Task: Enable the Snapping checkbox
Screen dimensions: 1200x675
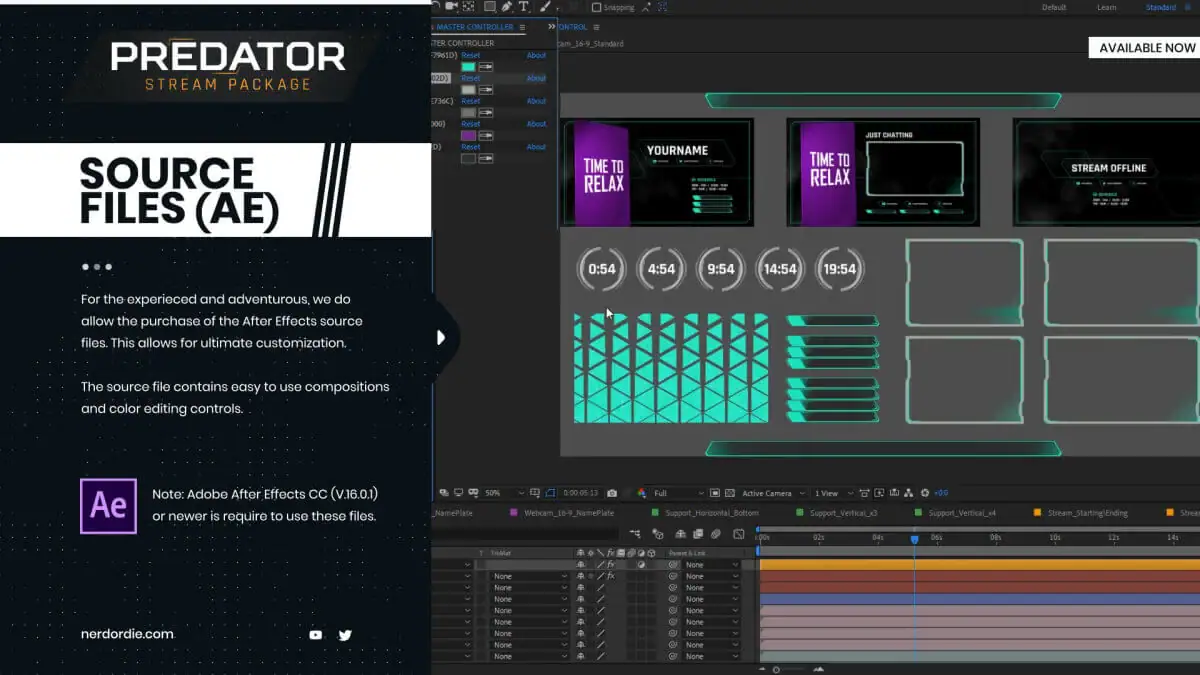Action: click(597, 8)
